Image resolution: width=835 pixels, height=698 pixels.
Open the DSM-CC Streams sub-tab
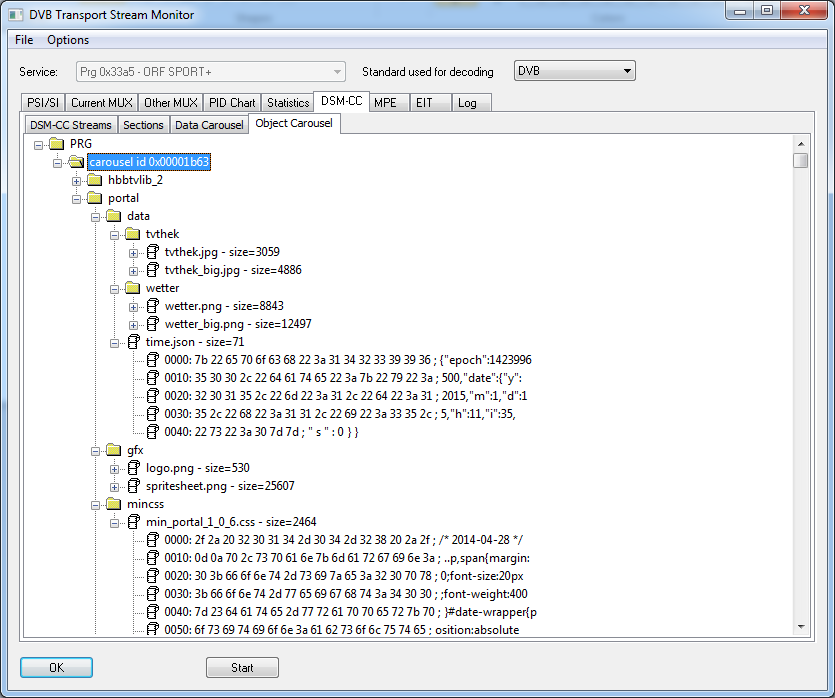(x=71, y=125)
